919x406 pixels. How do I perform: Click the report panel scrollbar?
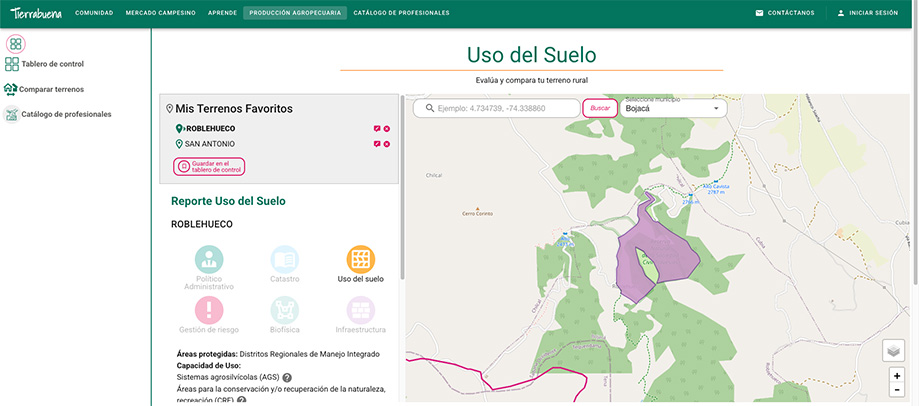pyautogui.click(x=402, y=187)
